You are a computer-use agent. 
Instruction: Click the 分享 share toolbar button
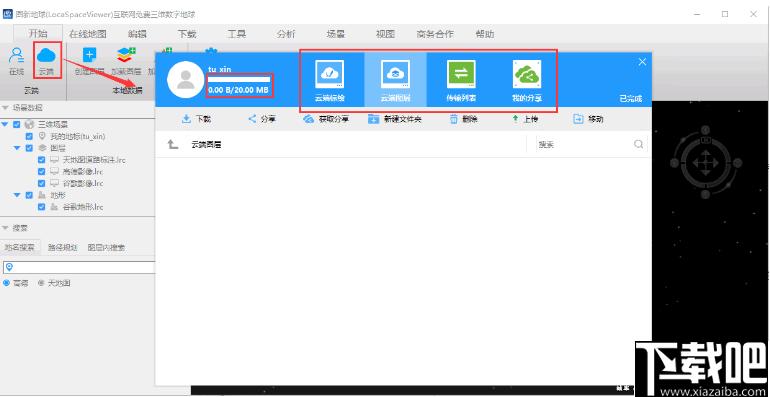(262, 119)
